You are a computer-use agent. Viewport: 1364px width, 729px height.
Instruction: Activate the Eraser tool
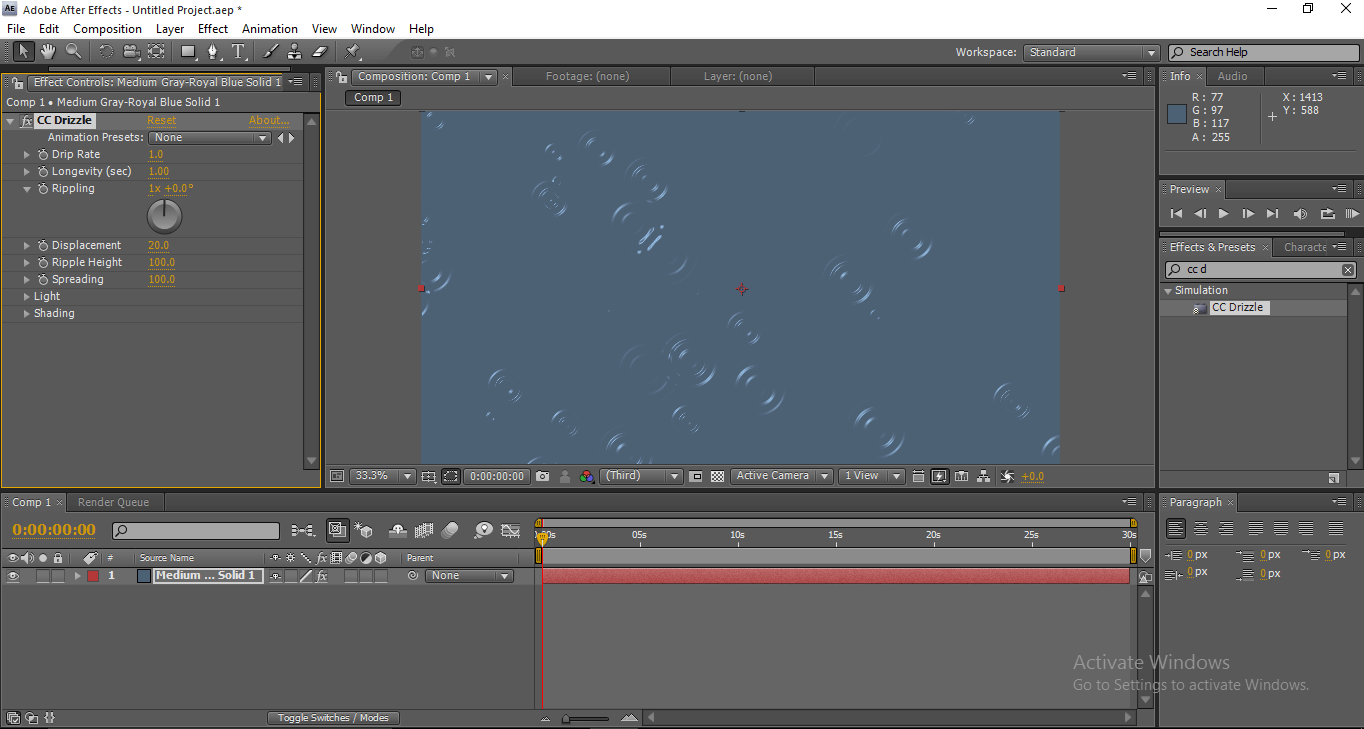pyautogui.click(x=320, y=51)
